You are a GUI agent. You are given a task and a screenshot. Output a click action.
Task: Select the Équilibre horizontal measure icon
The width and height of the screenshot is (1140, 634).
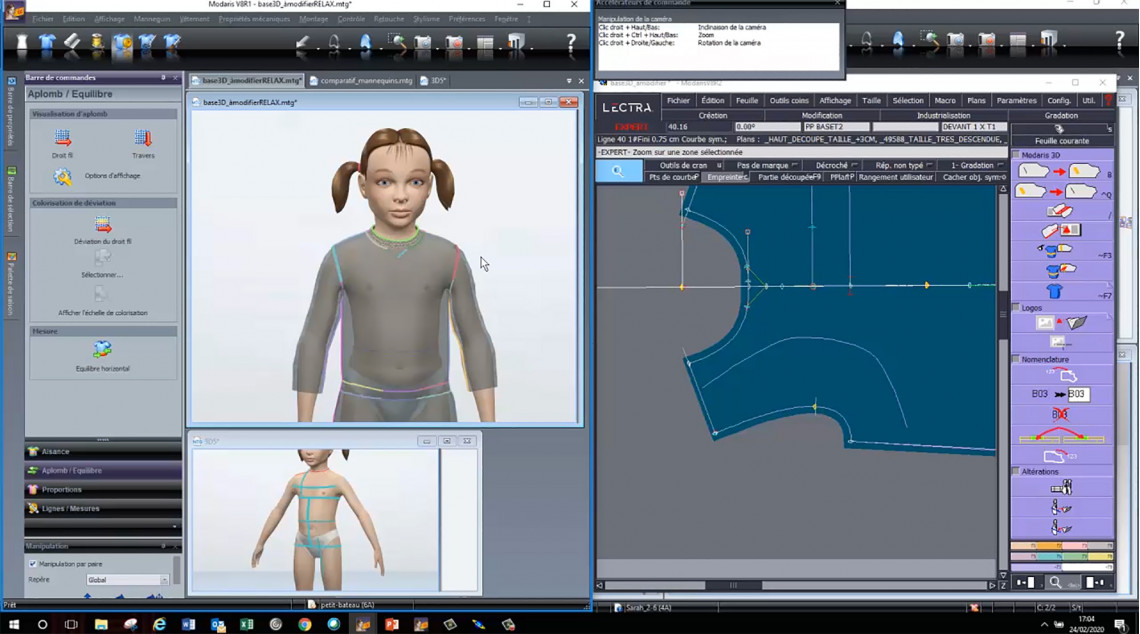102,350
